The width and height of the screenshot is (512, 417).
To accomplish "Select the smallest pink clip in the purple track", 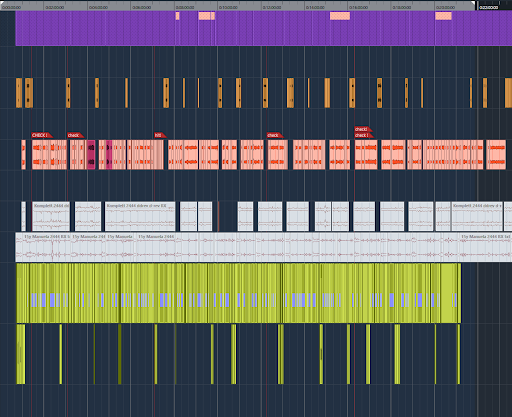I will tap(177, 16).
